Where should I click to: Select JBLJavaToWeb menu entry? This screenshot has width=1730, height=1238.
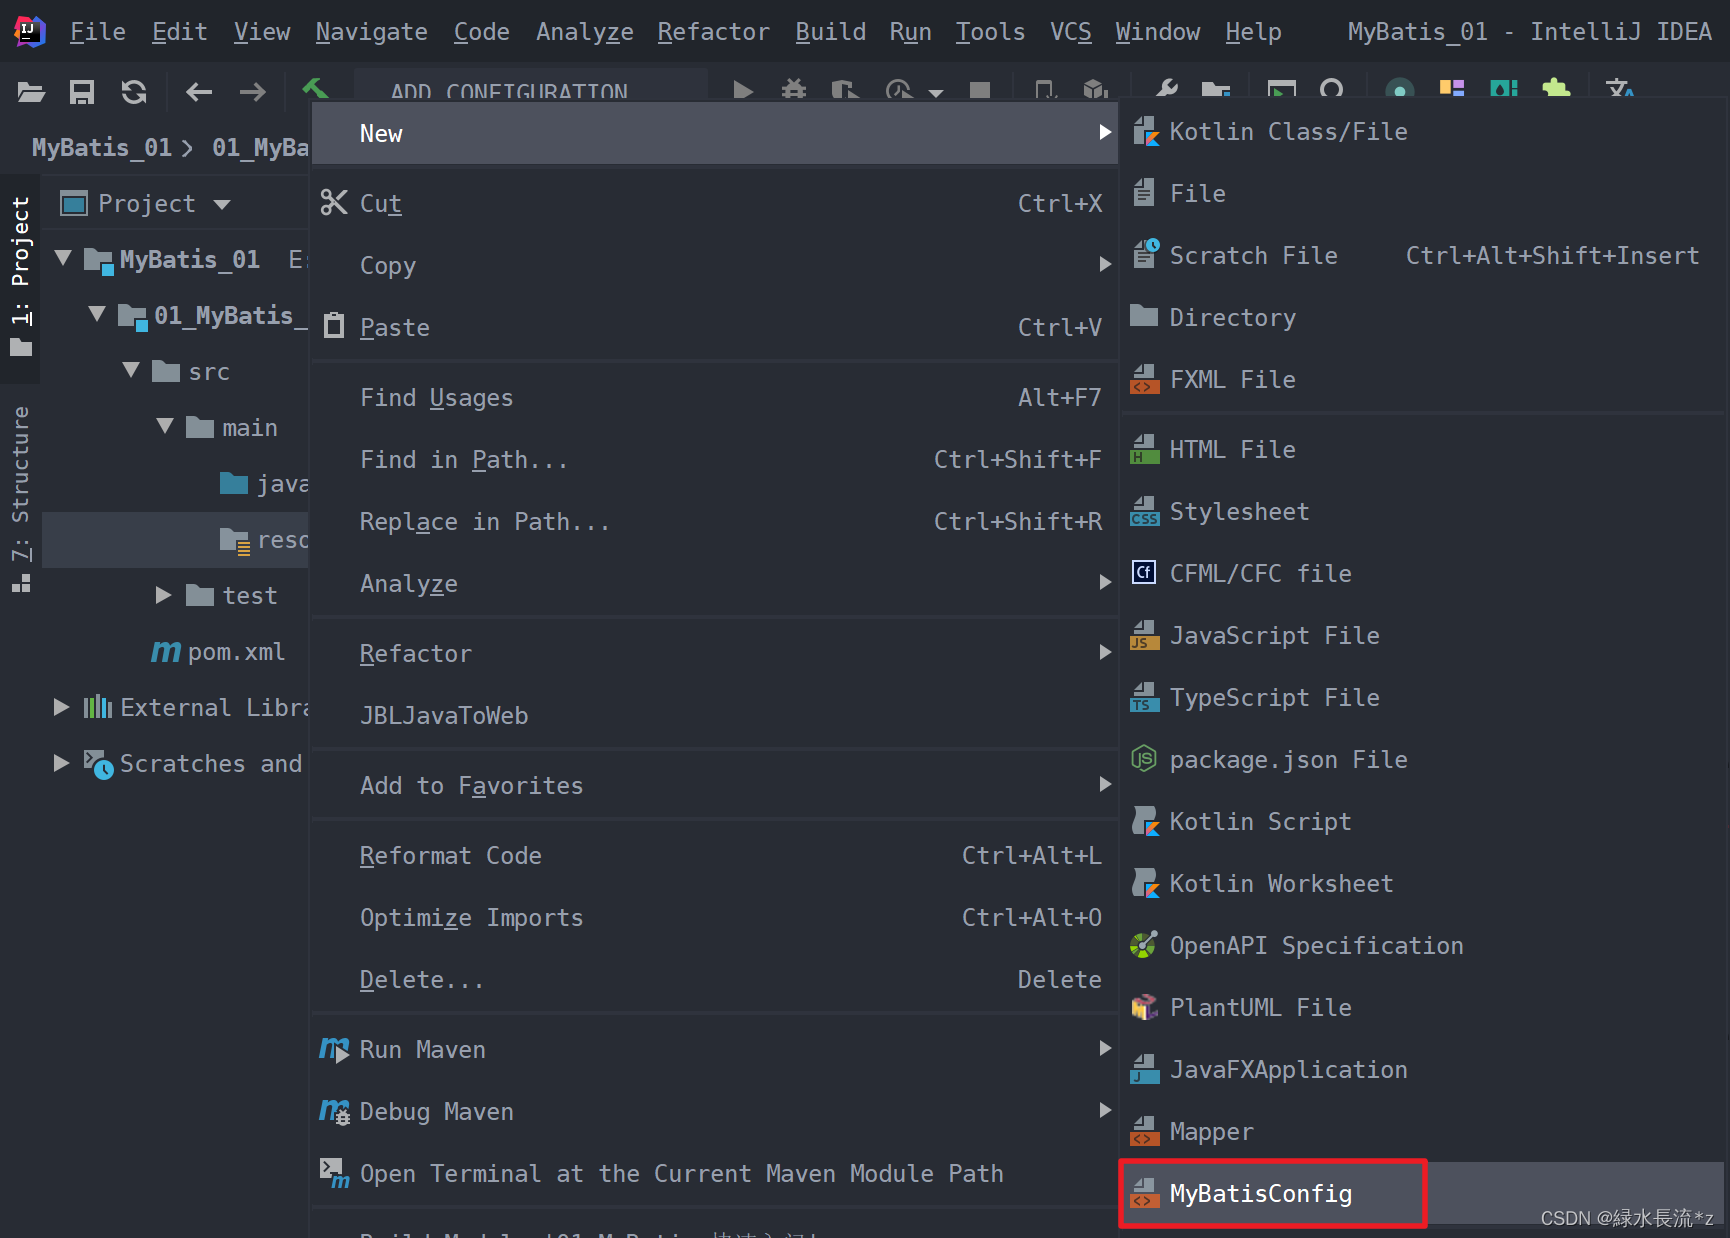(714, 715)
